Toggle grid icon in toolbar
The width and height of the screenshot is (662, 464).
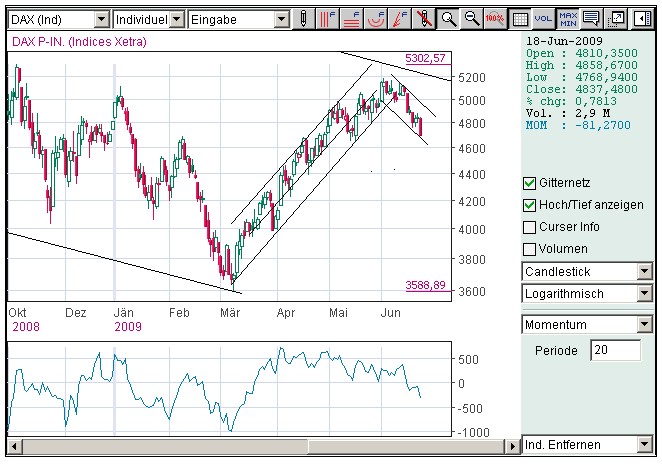click(520, 19)
